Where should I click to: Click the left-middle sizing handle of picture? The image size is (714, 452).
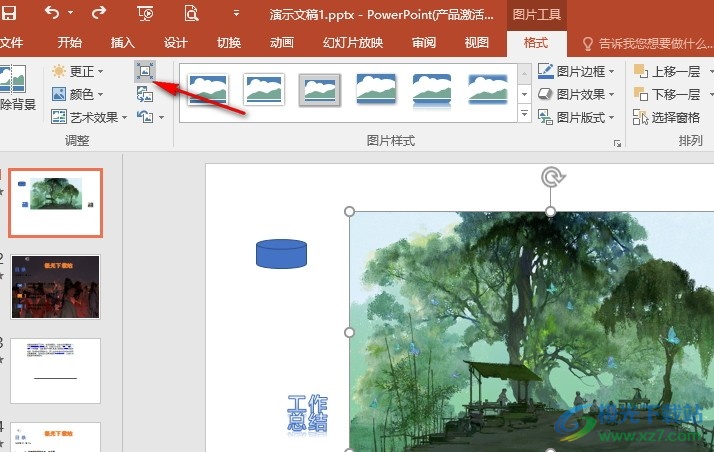pos(349,332)
